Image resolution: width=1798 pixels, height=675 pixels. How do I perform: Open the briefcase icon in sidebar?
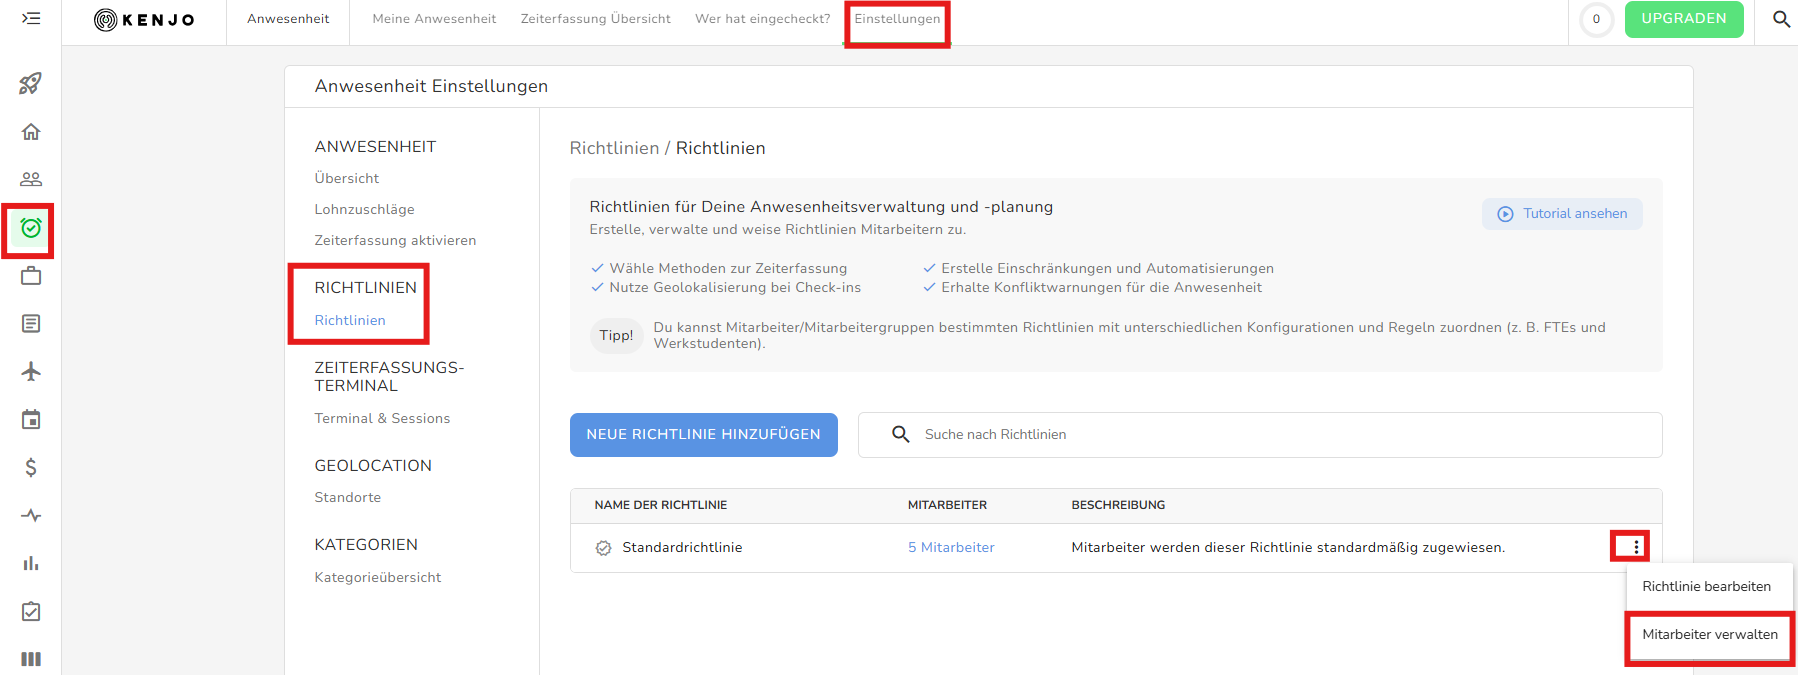click(x=31, y=276)
